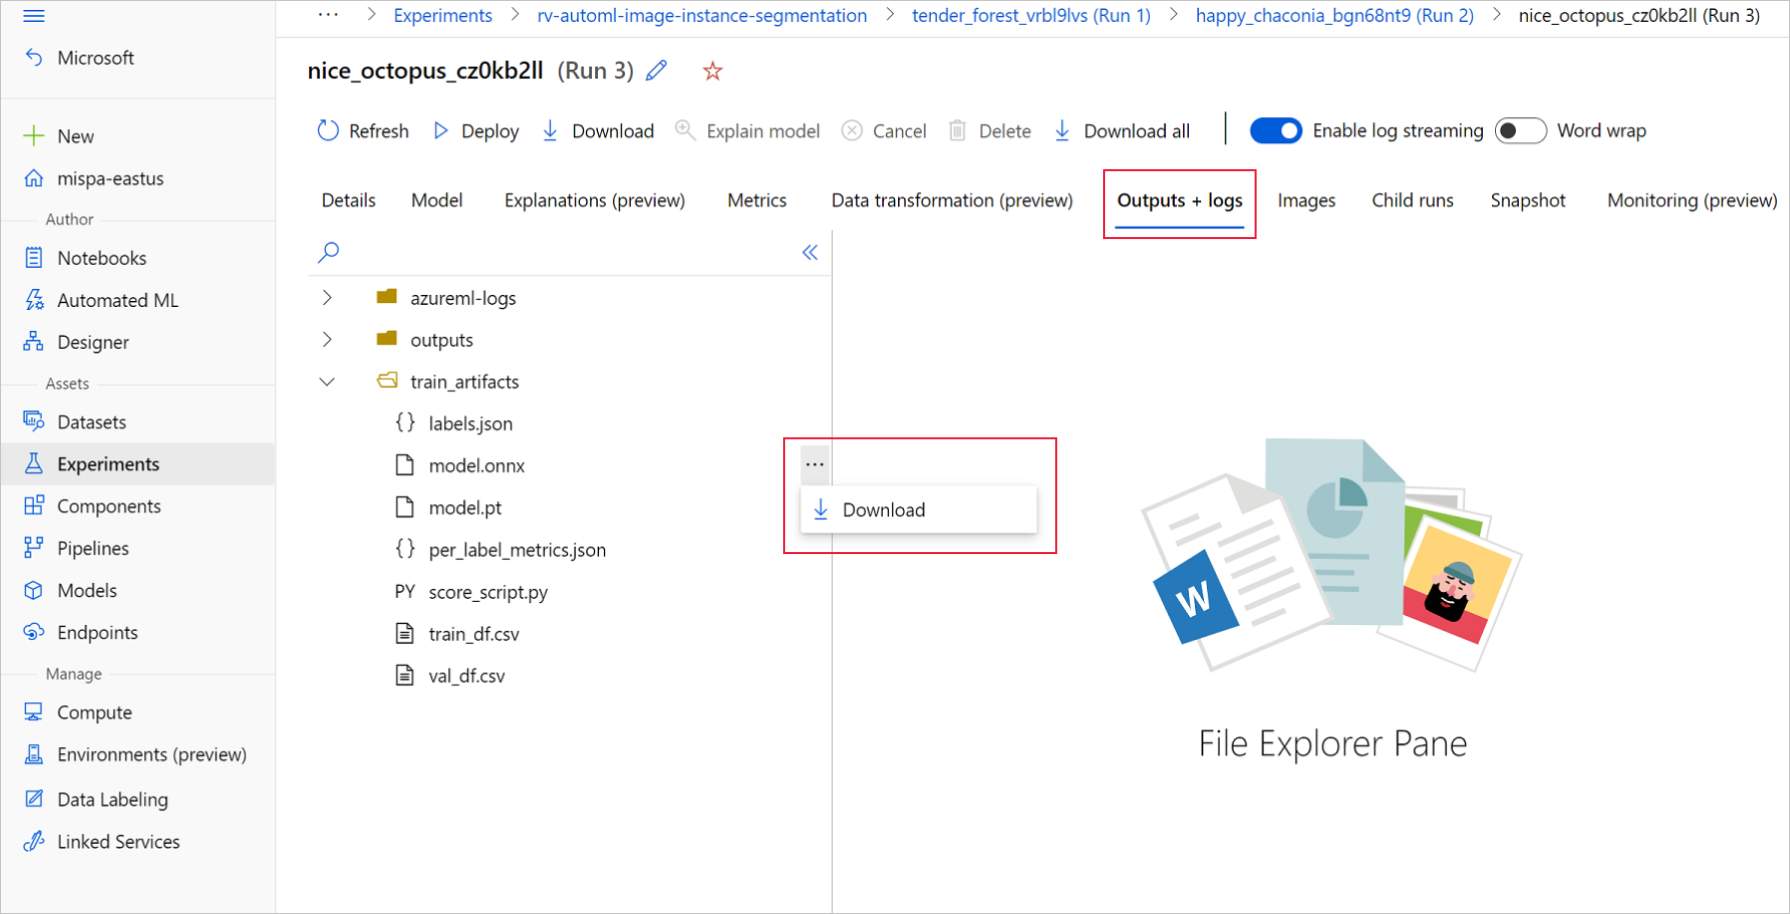This screenshot has width=1790, height=914.
Task: Click the refresh run icon
Action: 328,130
